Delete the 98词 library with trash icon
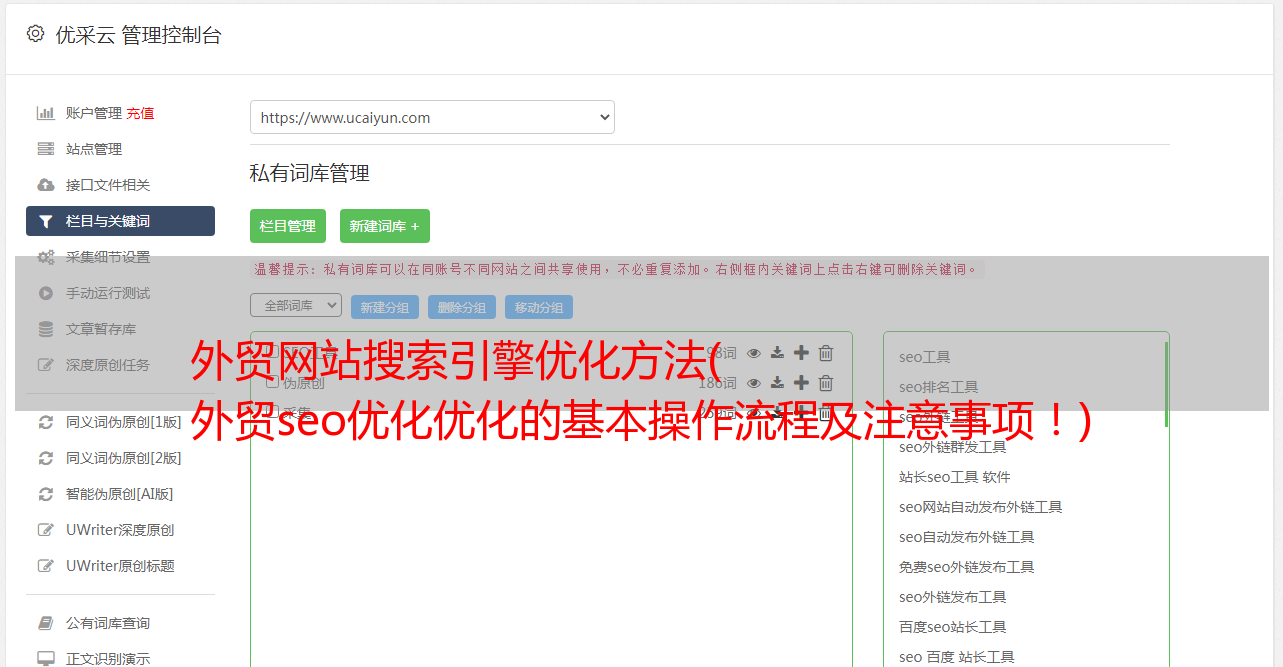1283x667 pixels. pyautogui.click(x=826, y=353)
